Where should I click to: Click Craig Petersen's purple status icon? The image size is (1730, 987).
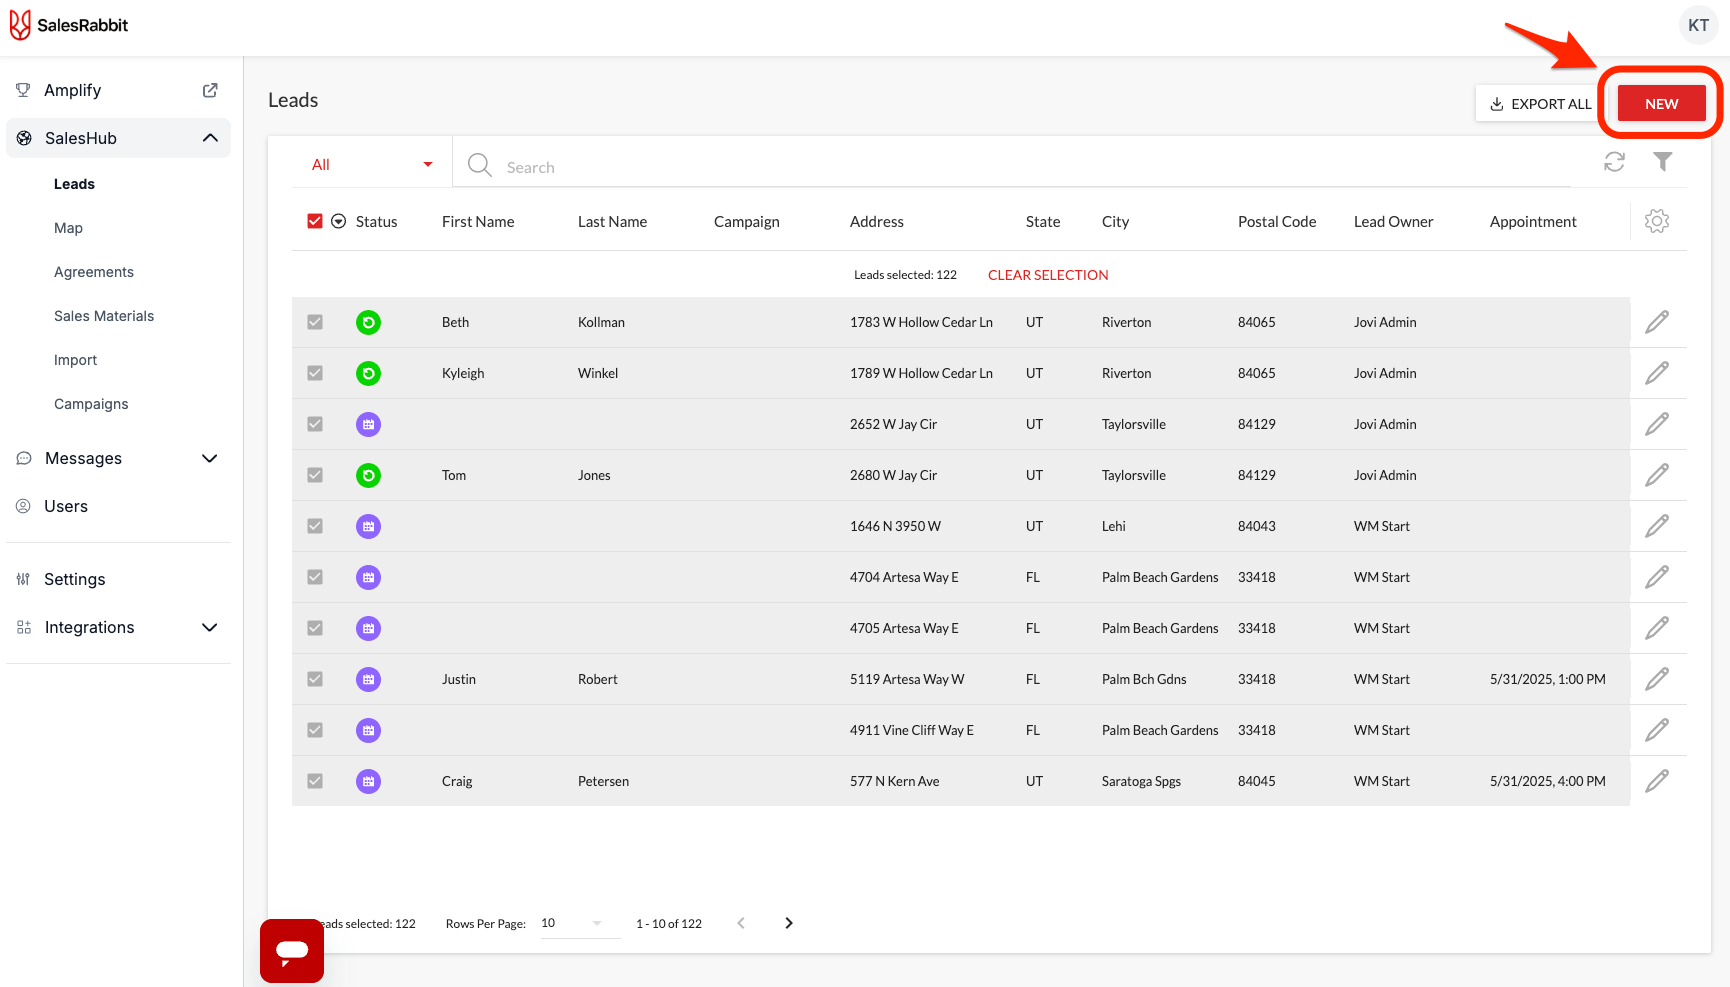coord(368,781)
